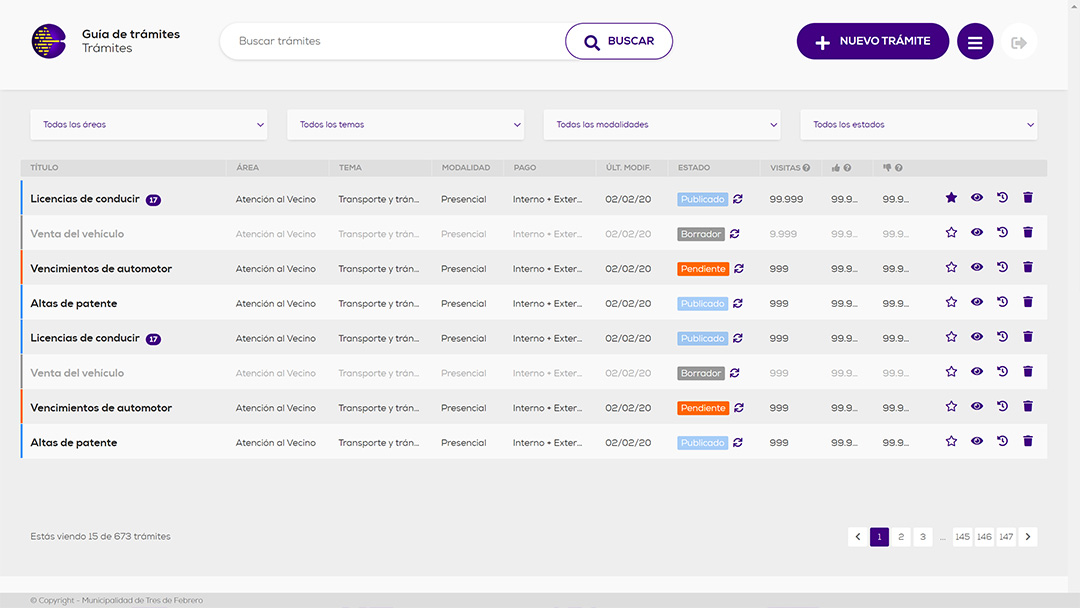Click the Buscar trámites search field

[395, 42]
